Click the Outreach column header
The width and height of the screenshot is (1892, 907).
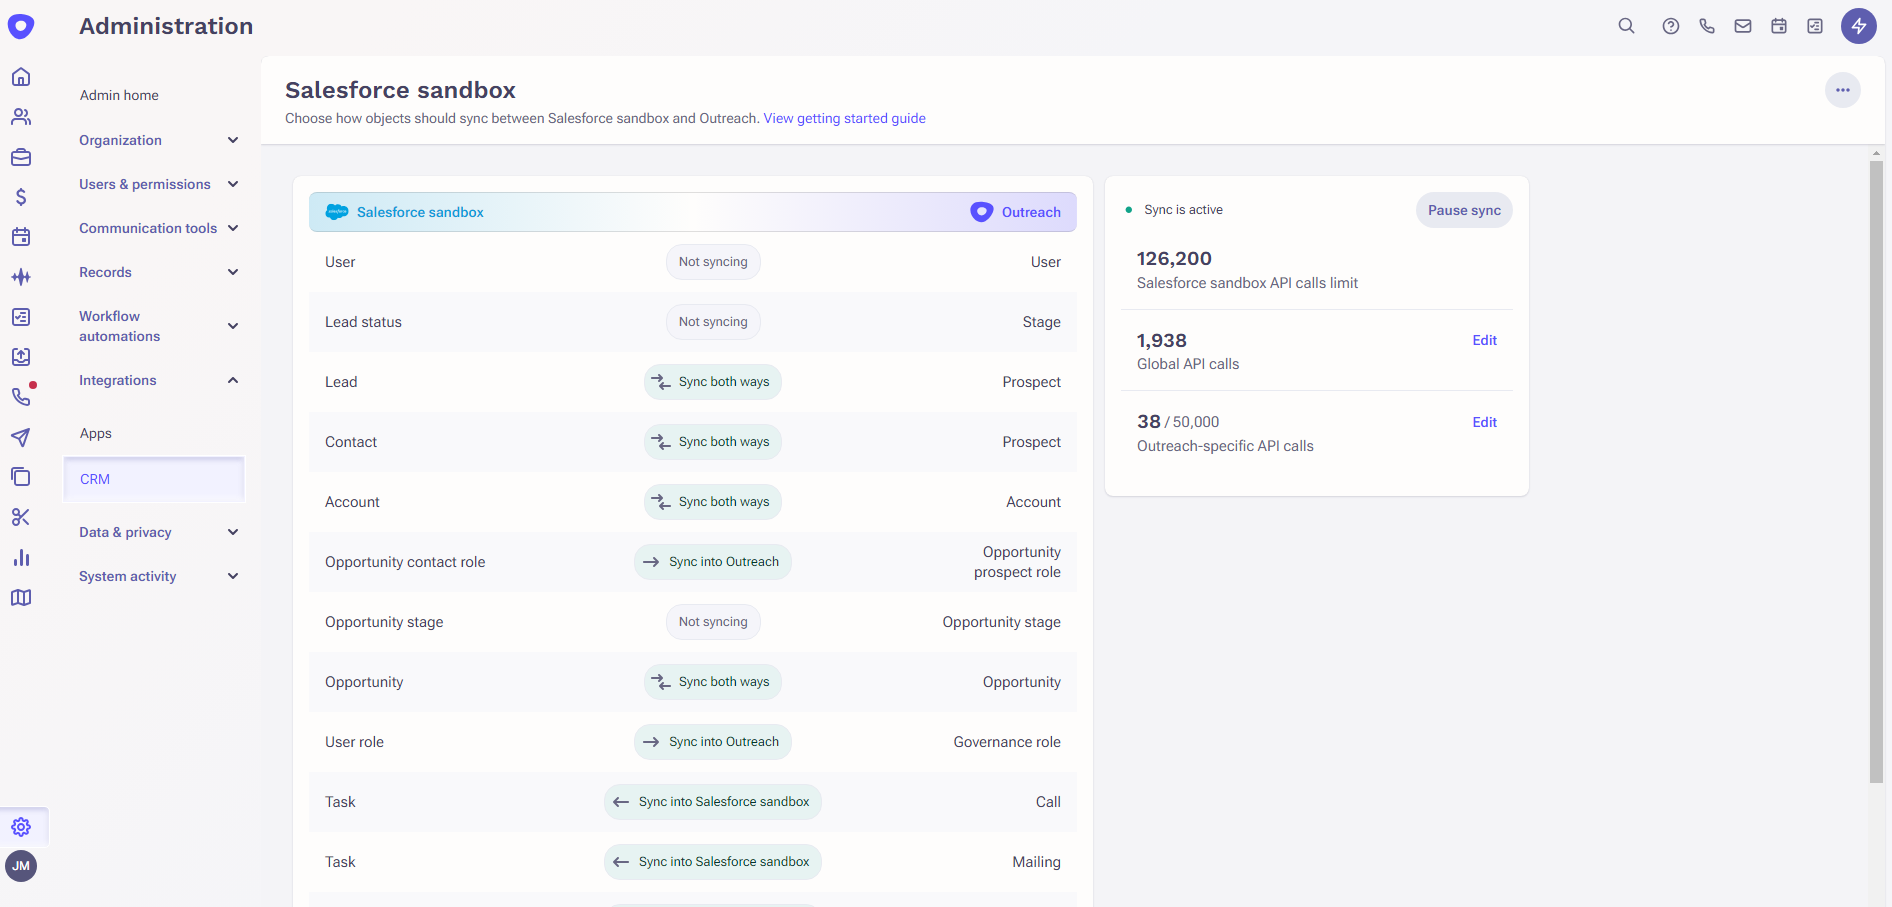point(1015,212)
